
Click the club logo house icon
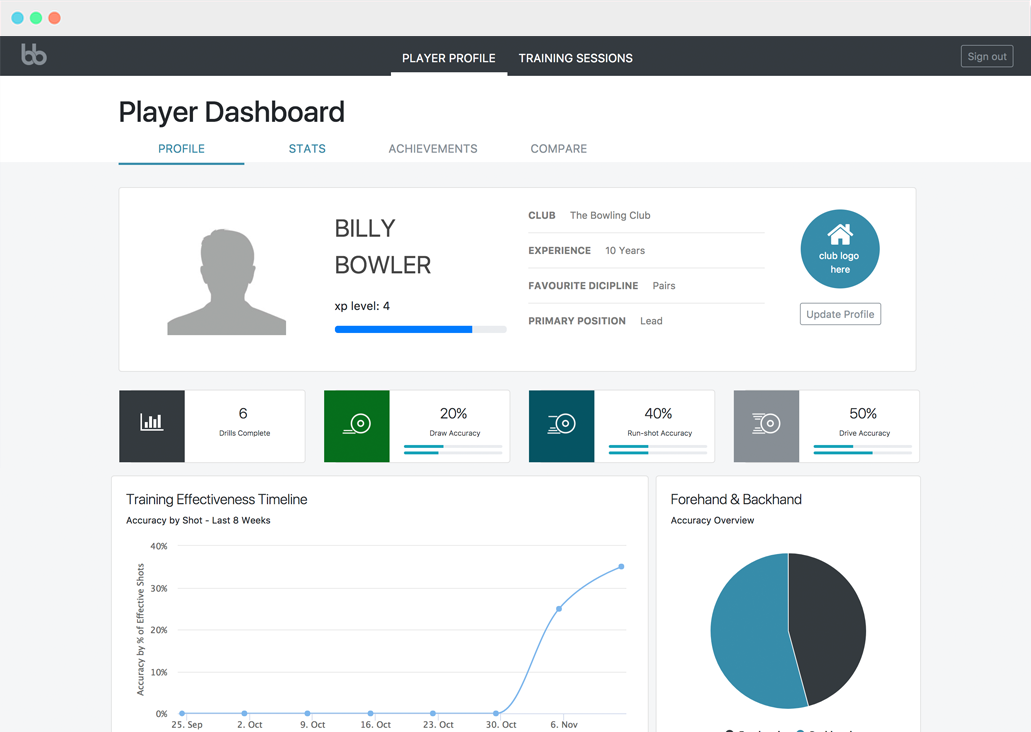click(x=840, y=234)
